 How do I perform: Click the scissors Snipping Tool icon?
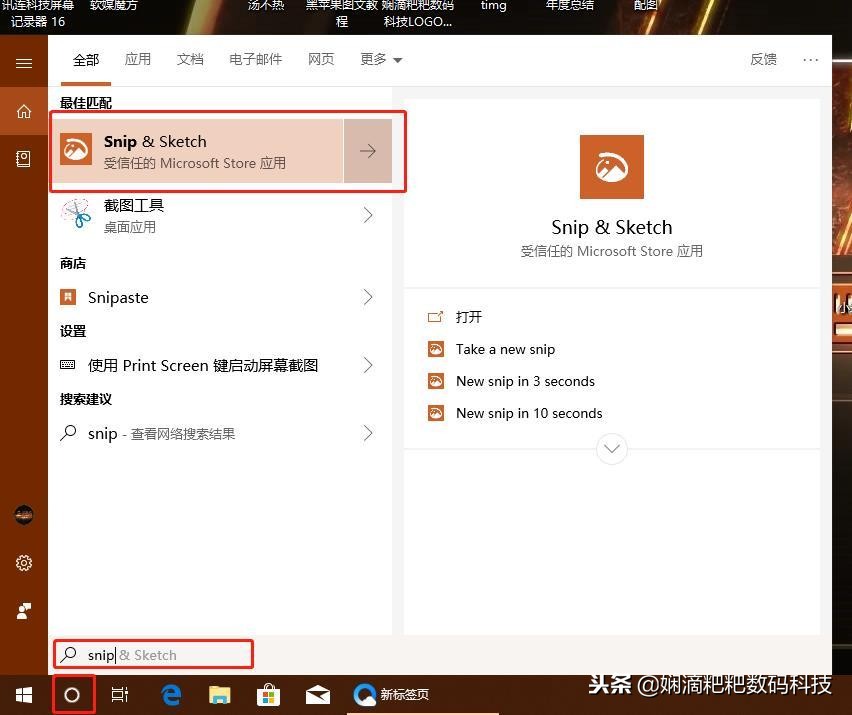(x=76, y=214)
